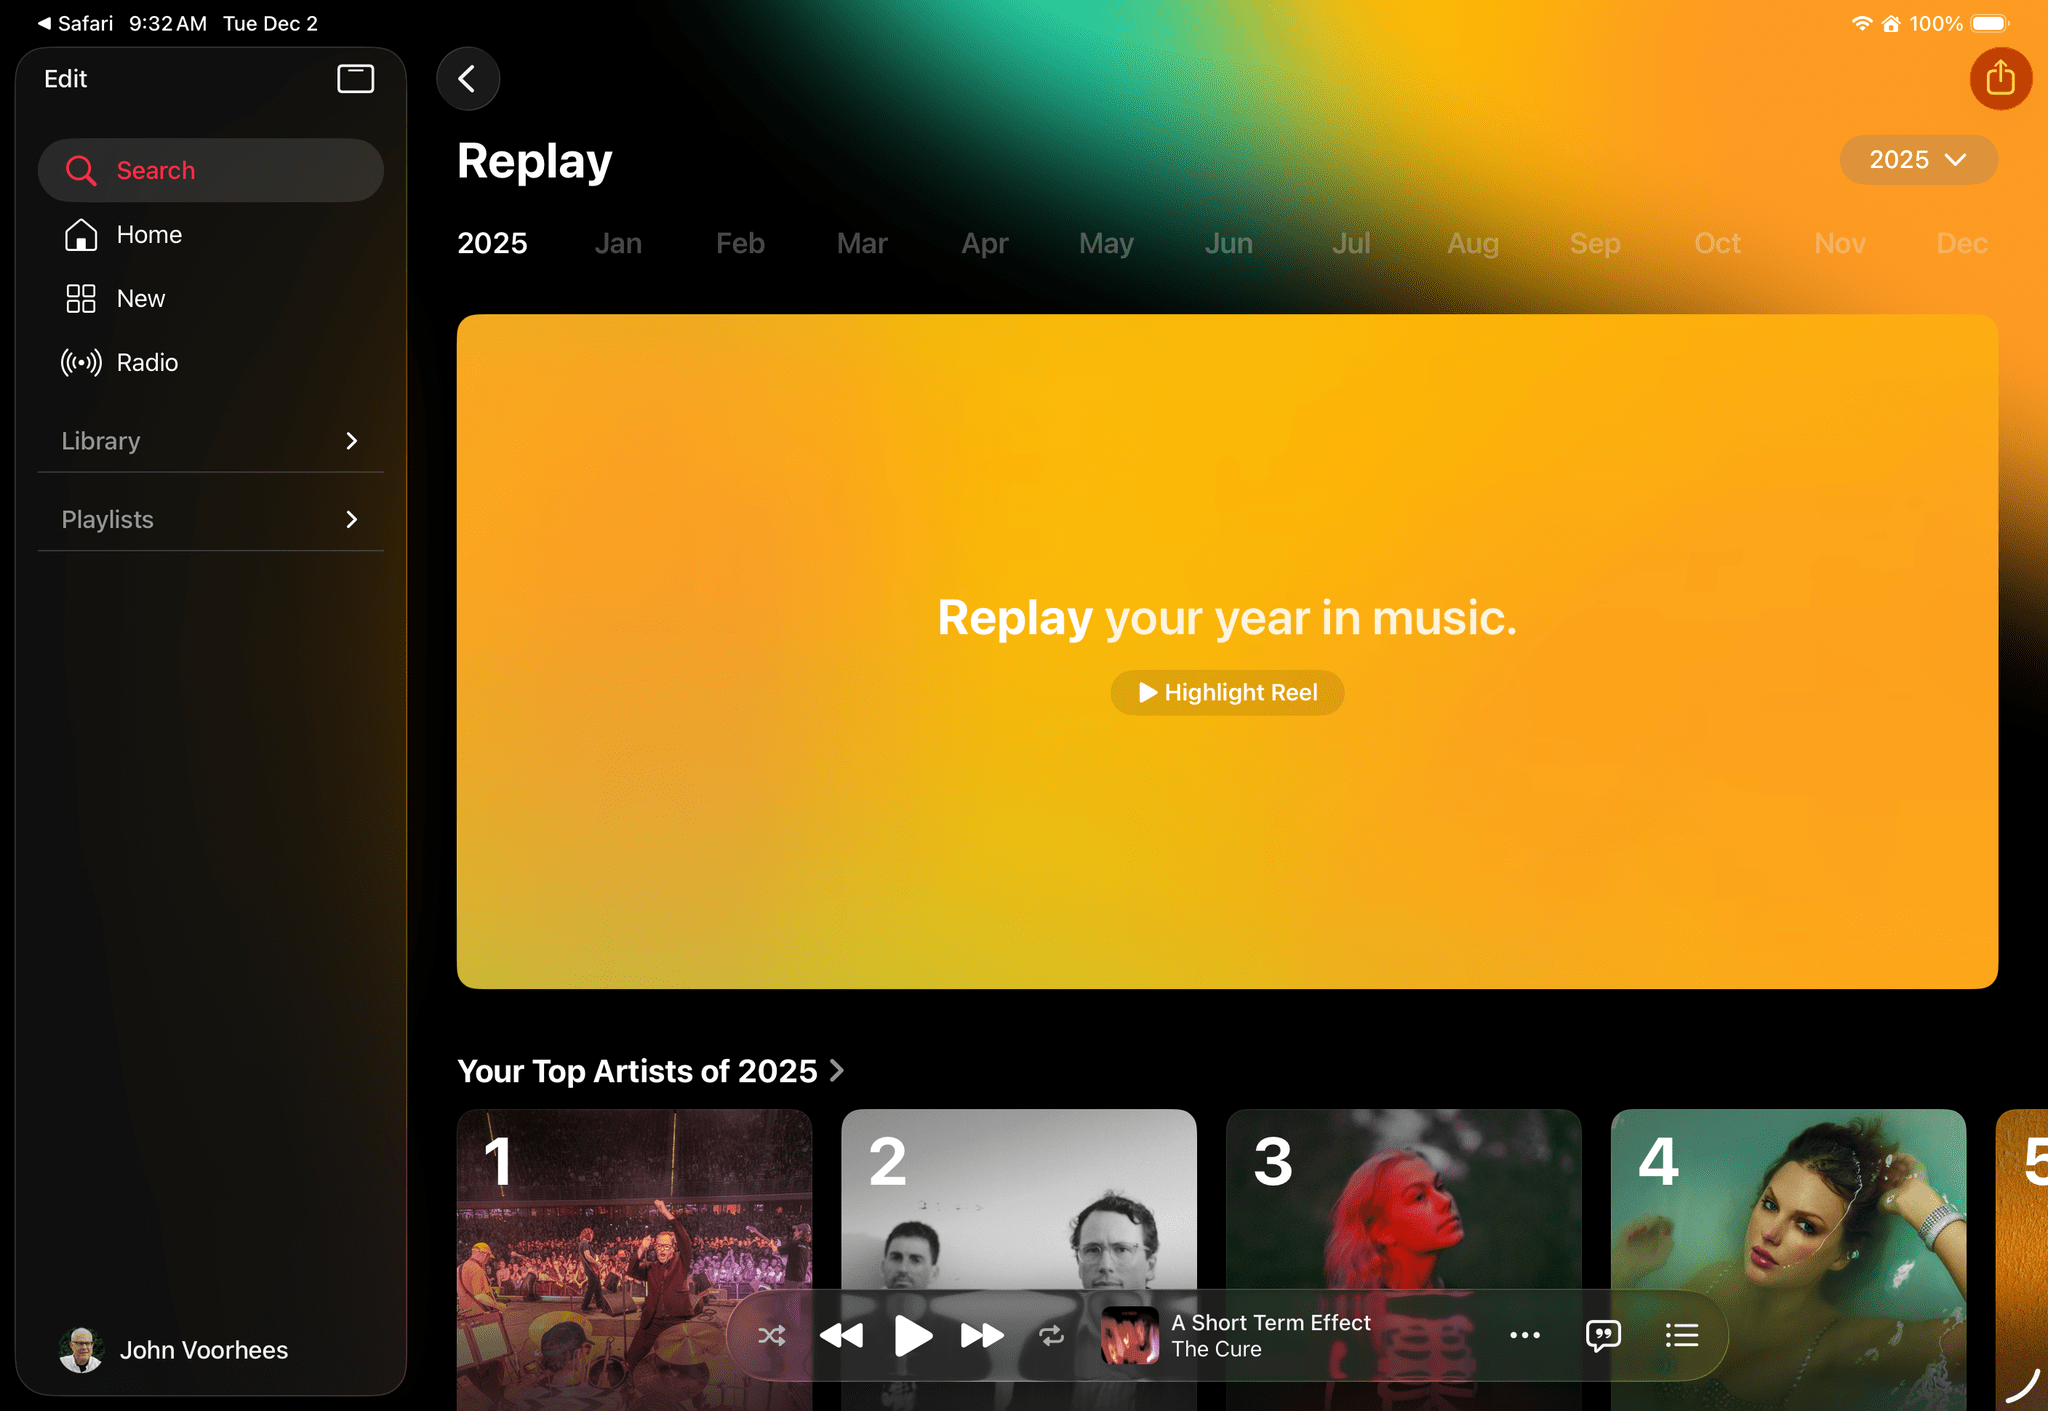
Task: Enable repeat playback
Action: [x=1051, y=1334]
